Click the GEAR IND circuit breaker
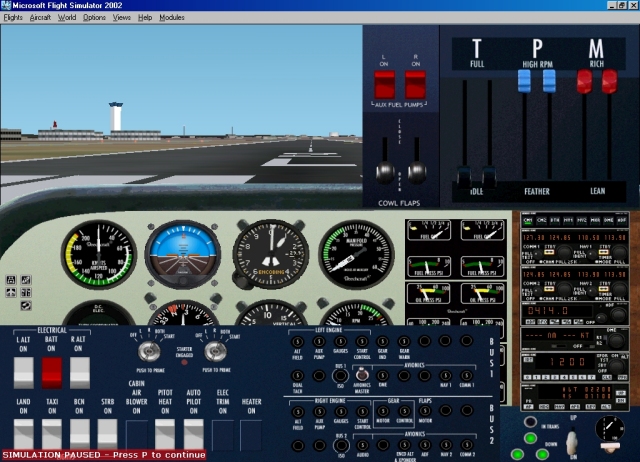 point(382,341)
